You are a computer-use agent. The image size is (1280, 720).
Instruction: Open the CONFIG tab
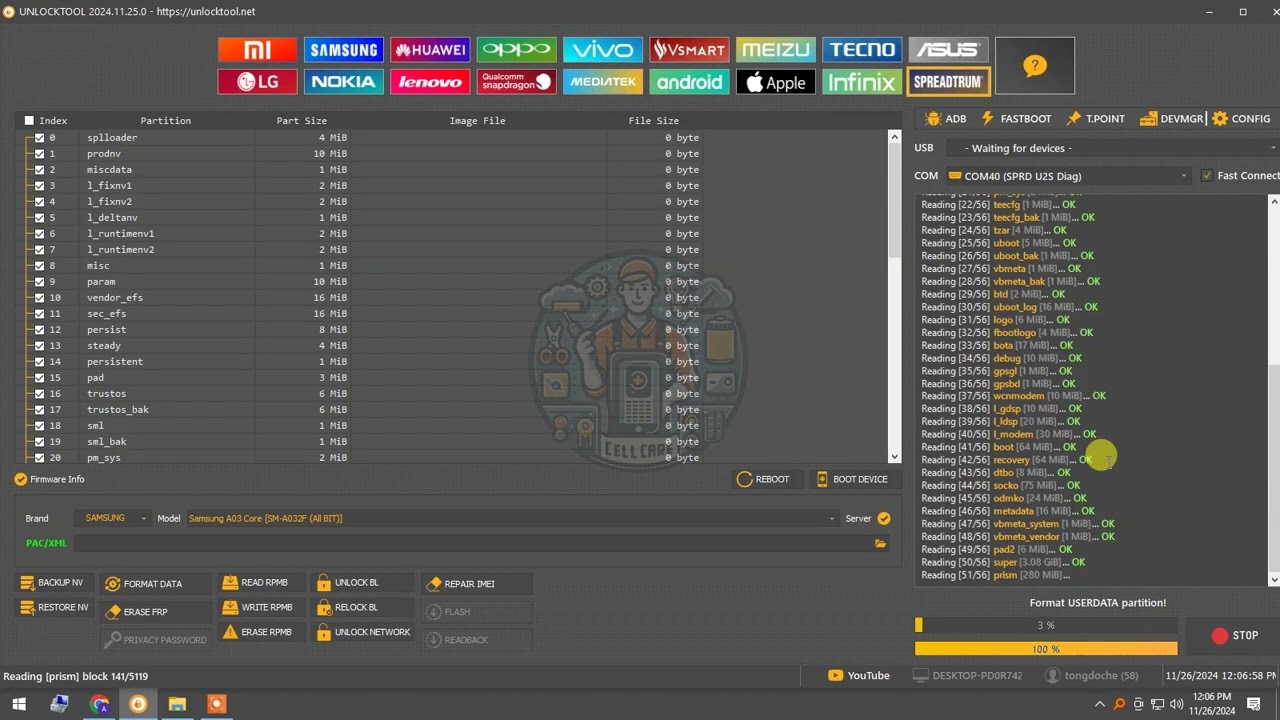click(1240, 119)
